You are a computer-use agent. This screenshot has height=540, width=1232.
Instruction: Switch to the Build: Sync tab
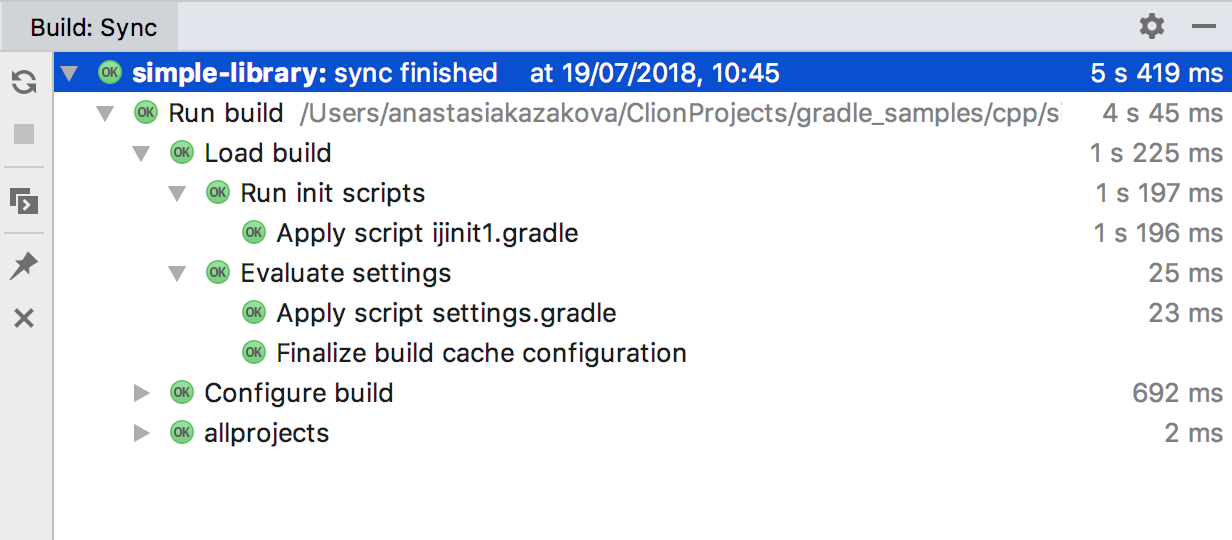click(93, 27)
